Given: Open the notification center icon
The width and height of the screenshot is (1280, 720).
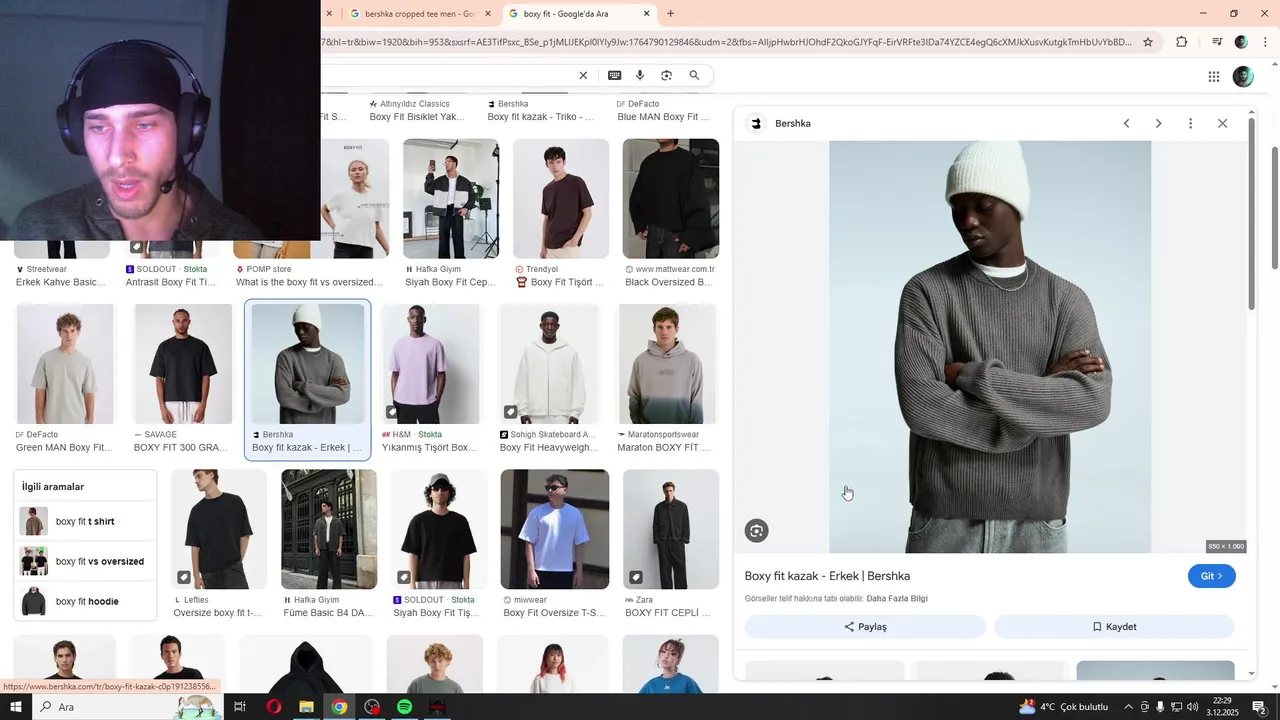Looking at the screenshot, I should (1260, 707).
